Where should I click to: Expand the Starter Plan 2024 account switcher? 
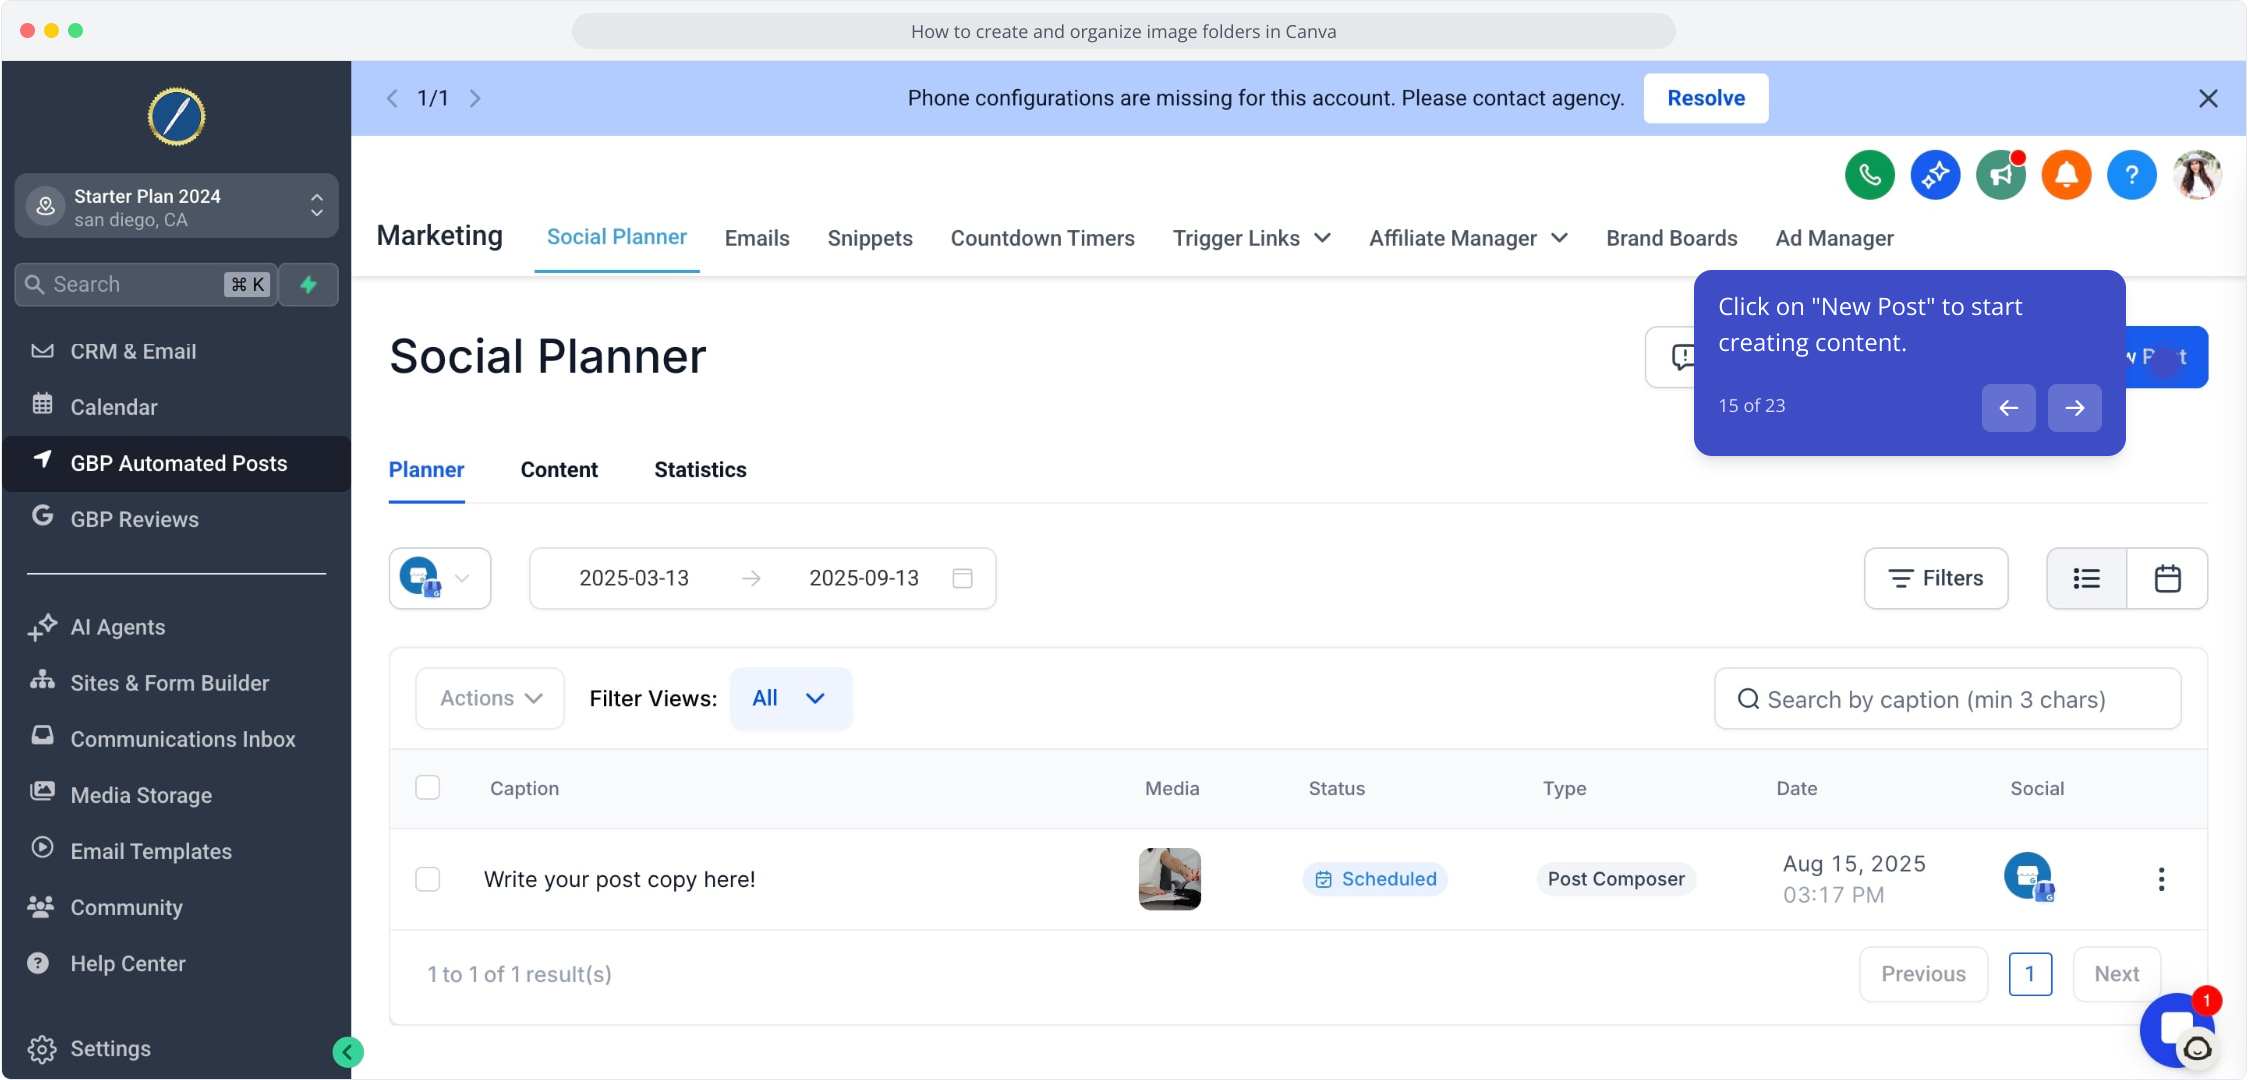click(x=177, y=207)
